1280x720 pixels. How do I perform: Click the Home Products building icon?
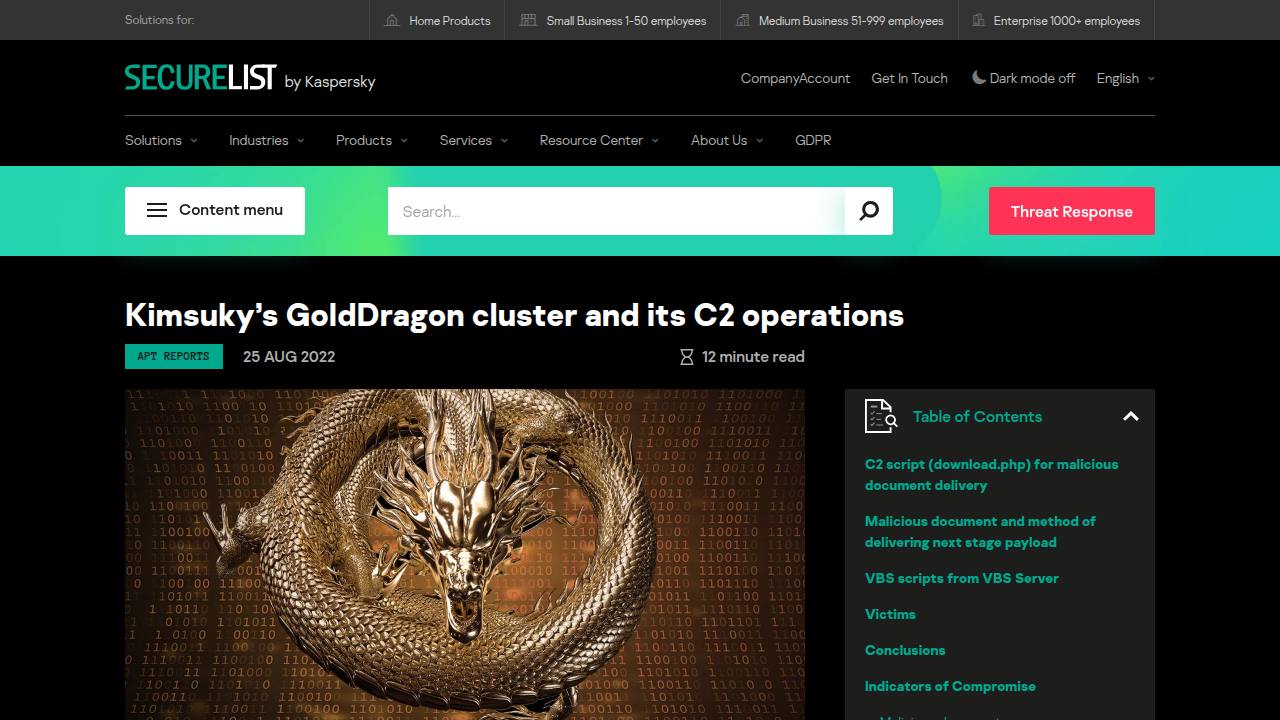coord(392,20)
